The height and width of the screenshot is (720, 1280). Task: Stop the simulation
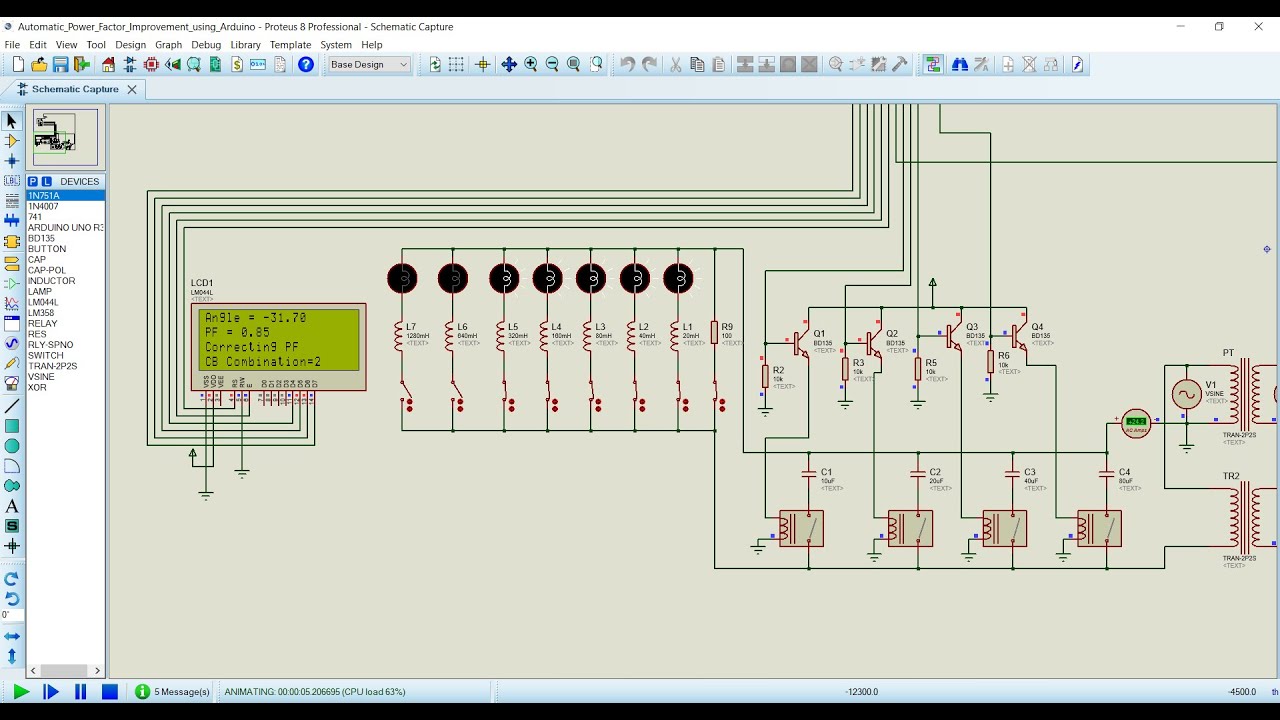point(110,691)
